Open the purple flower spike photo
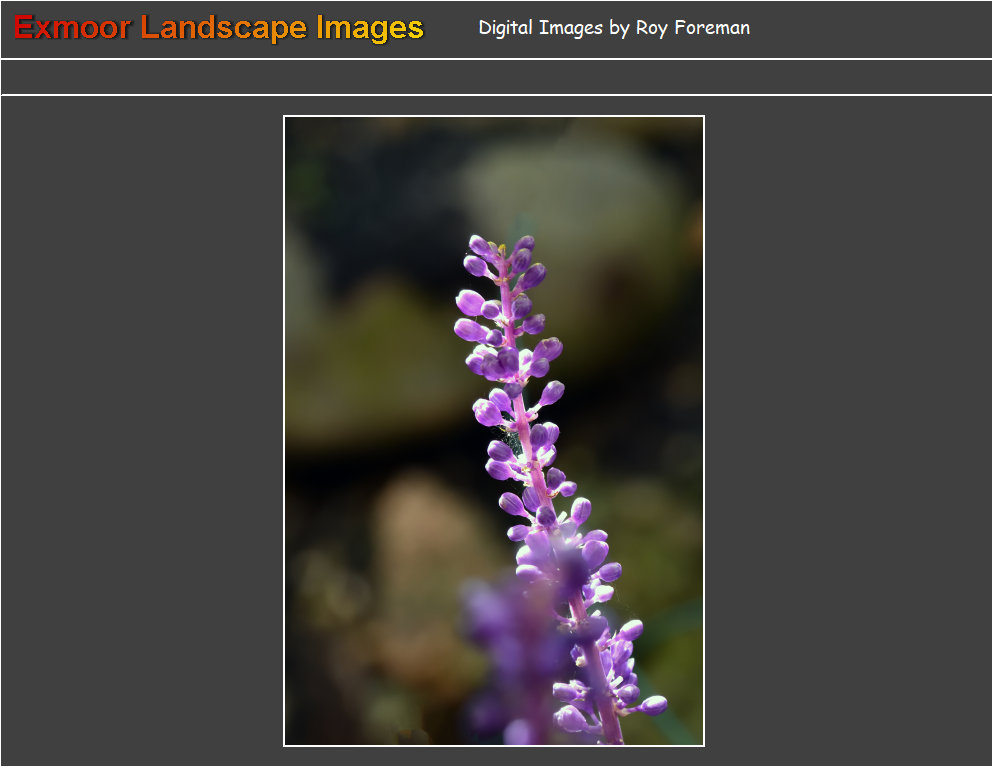Viewport: 993px width, 767px height. [494, 431]
